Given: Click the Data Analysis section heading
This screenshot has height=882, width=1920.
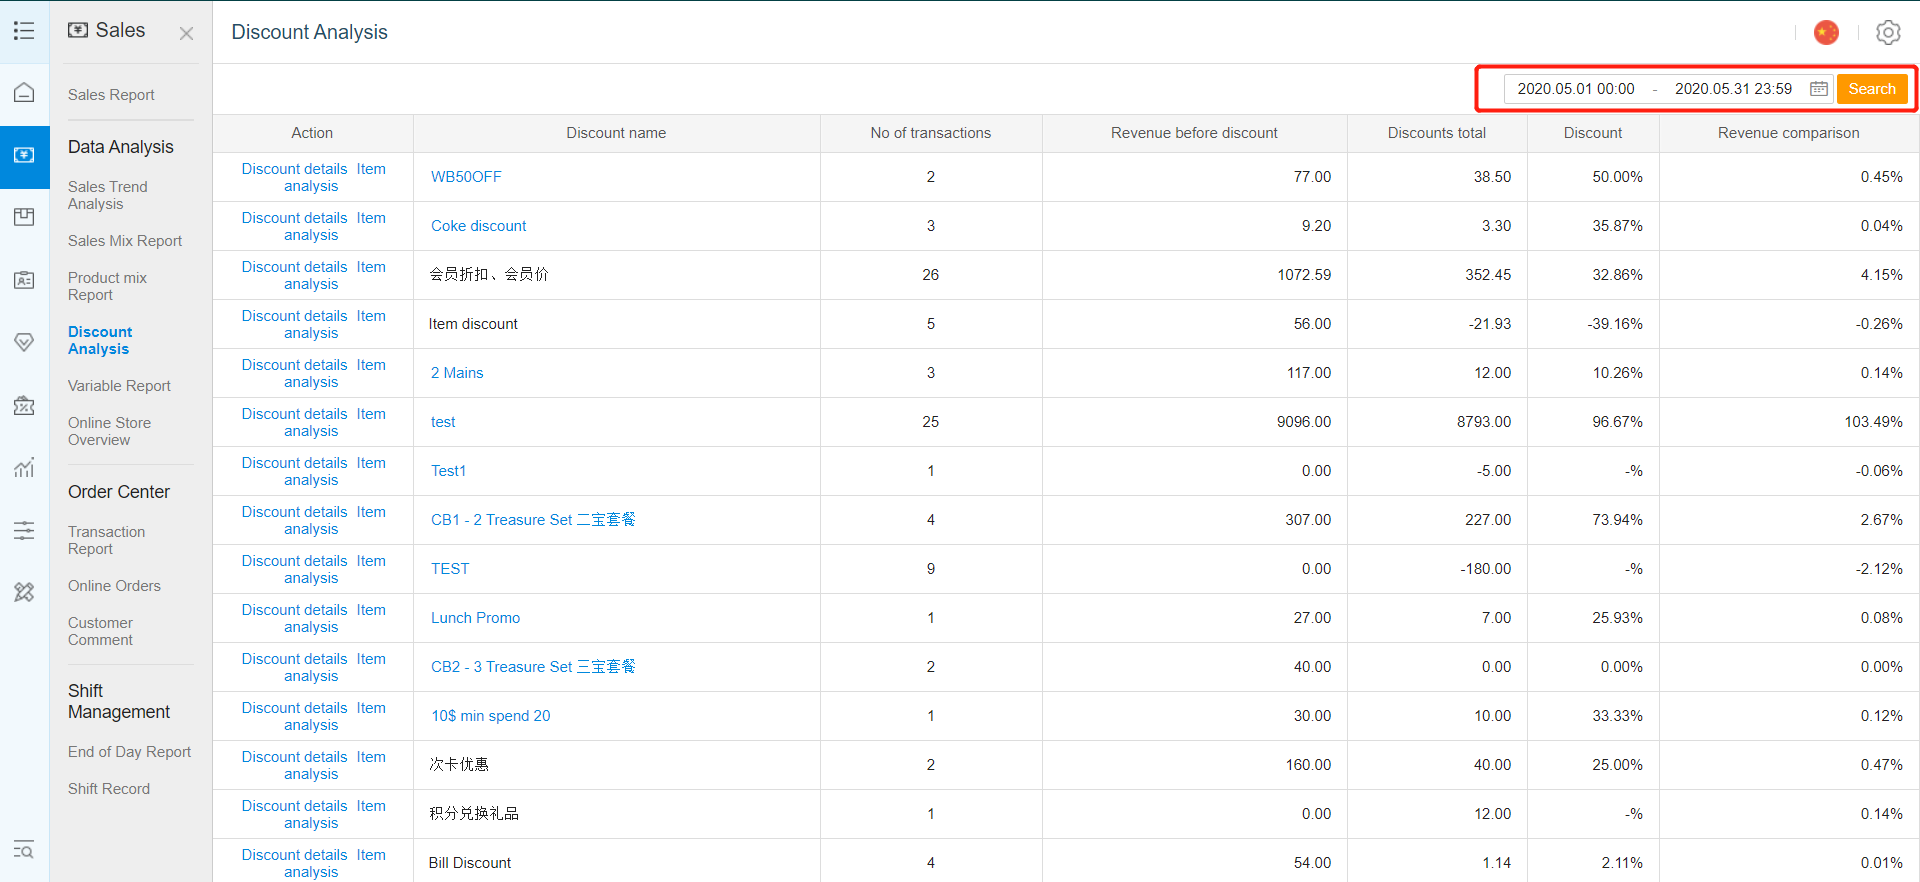Looking at the screenshot, I should [121, 147].
